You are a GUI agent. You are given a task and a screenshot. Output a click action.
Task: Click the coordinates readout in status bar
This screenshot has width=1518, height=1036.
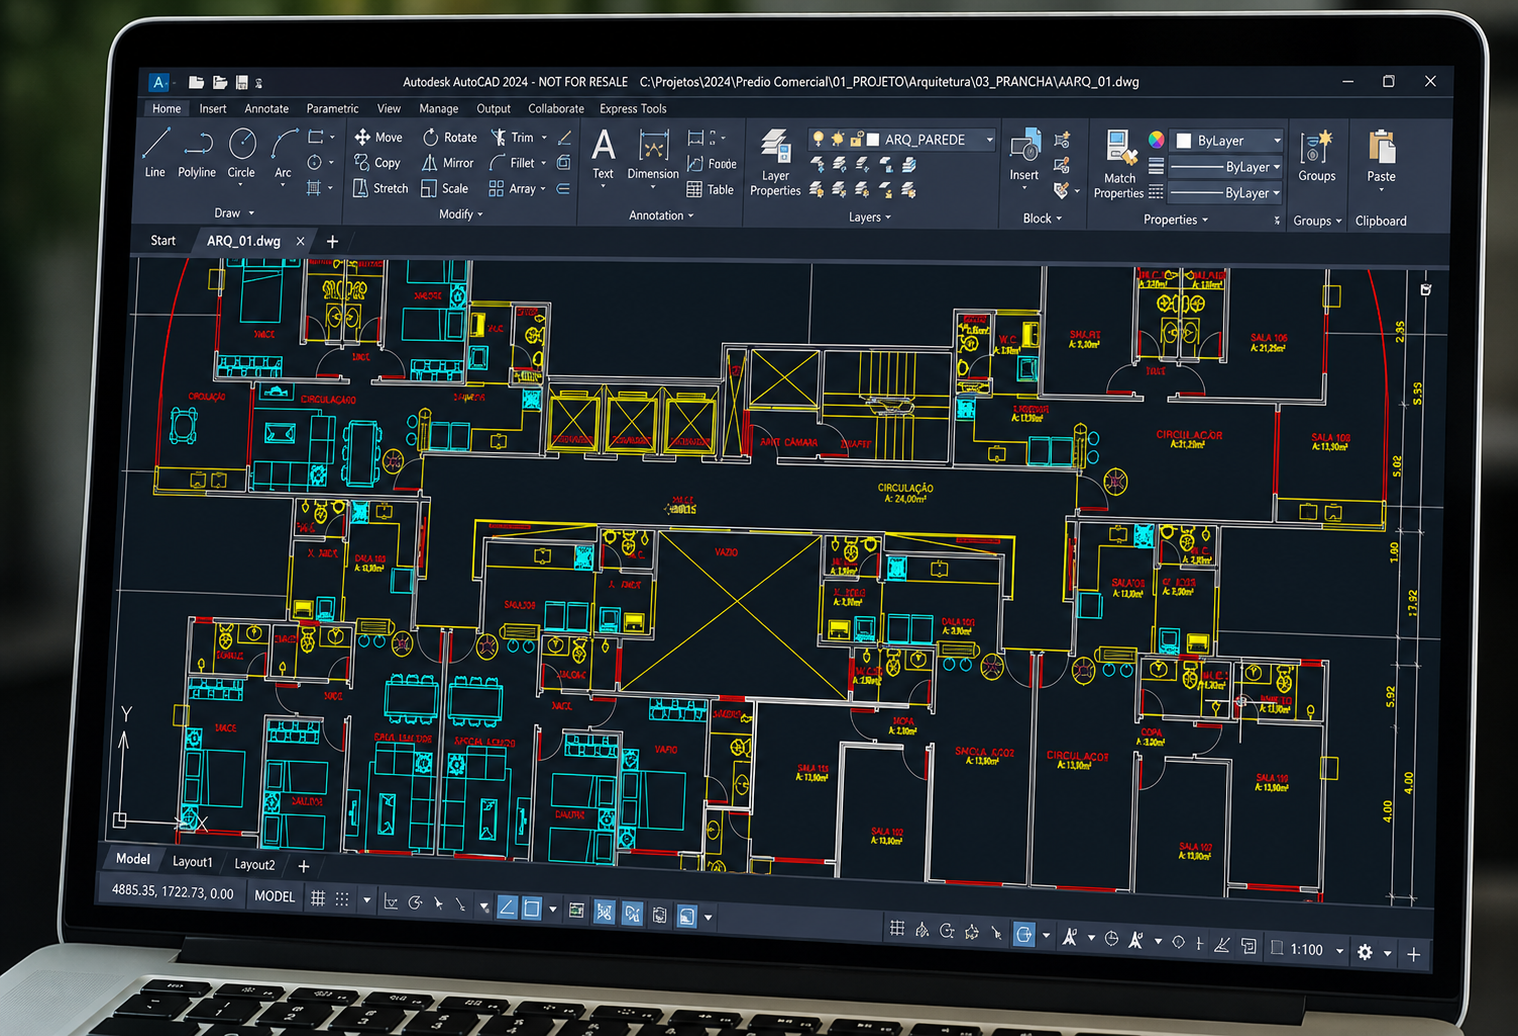(172, 891)
